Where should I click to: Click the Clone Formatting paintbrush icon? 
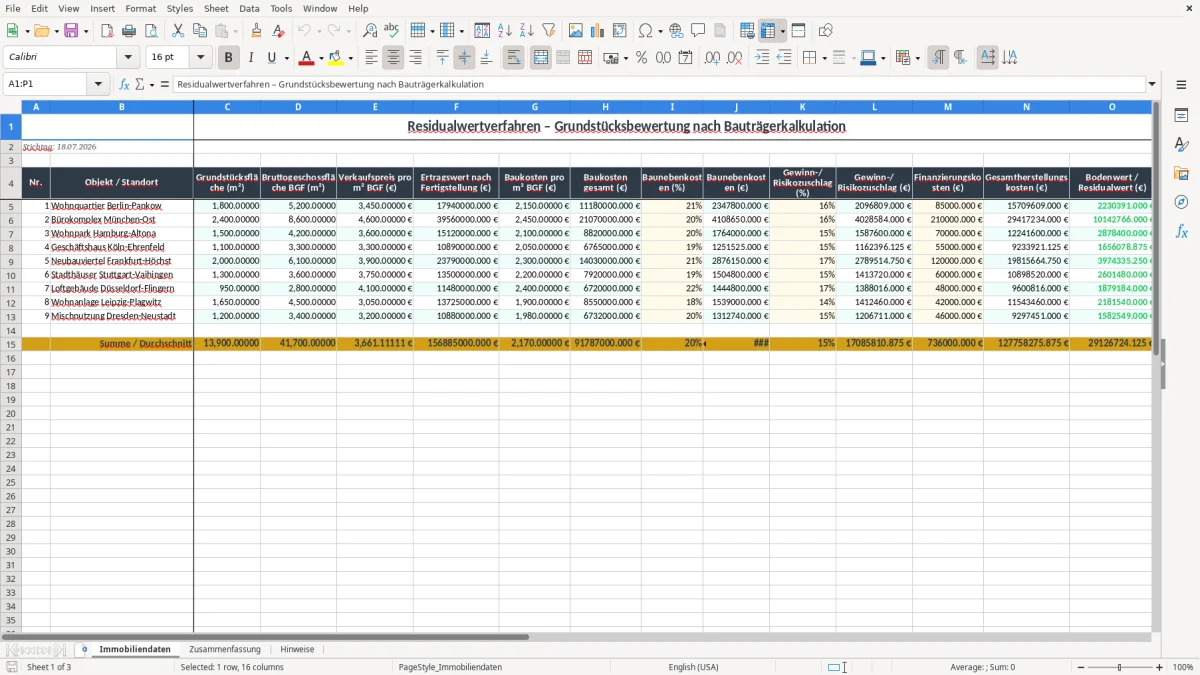257,31
